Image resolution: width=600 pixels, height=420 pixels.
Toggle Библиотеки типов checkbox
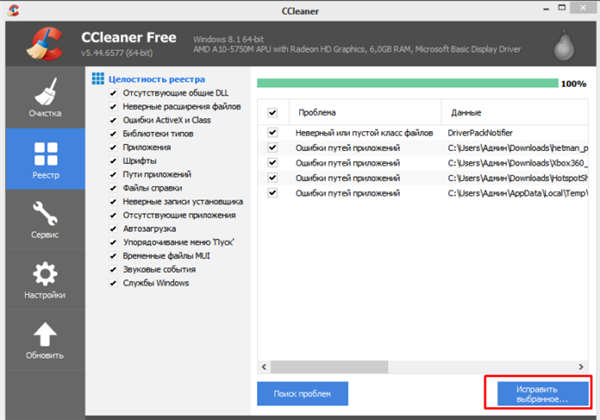click(x=113, y=134)
